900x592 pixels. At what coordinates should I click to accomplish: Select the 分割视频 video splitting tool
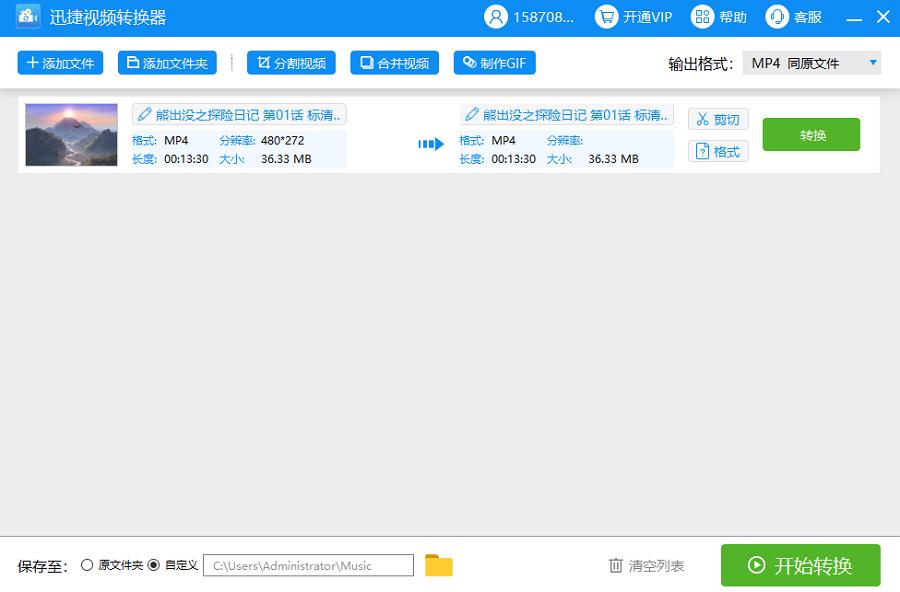tap(289, 62)
